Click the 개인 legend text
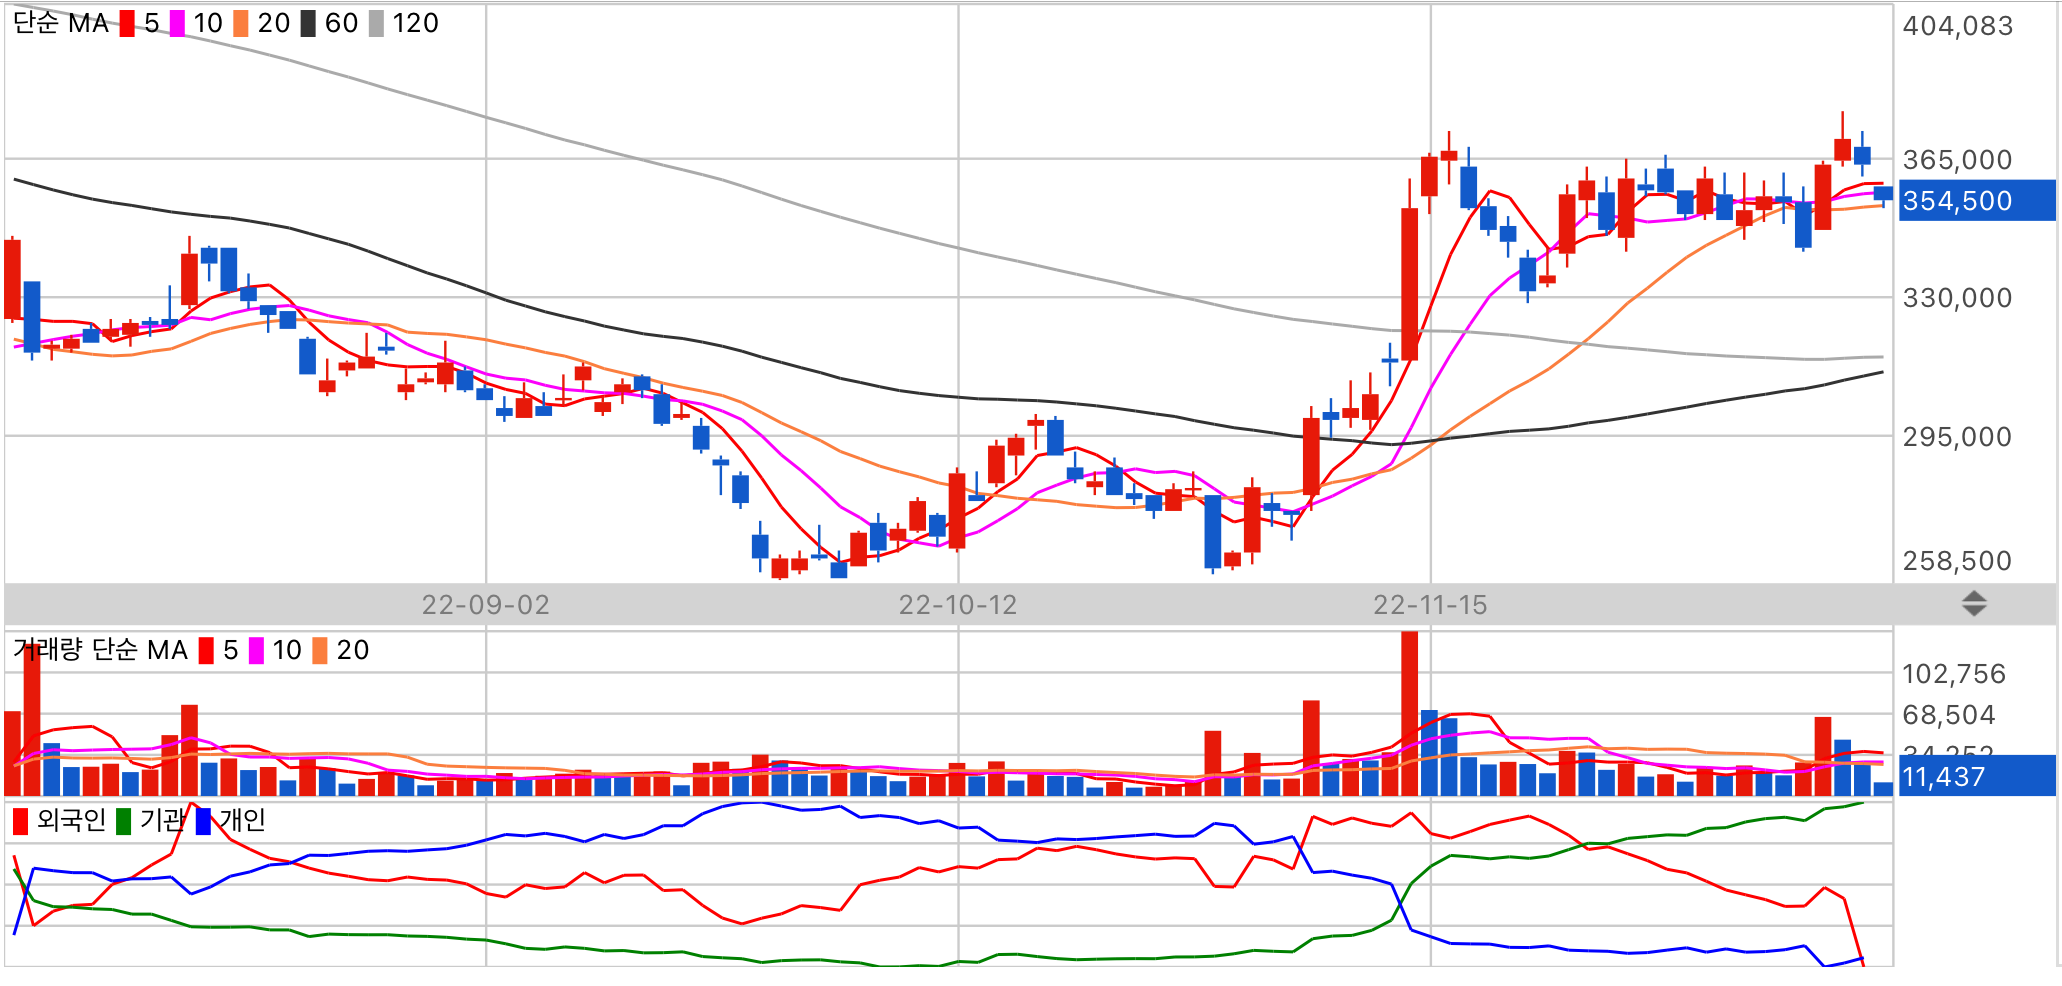Image resolution: width=2062 pixels, height=986 pixels. 243,821
